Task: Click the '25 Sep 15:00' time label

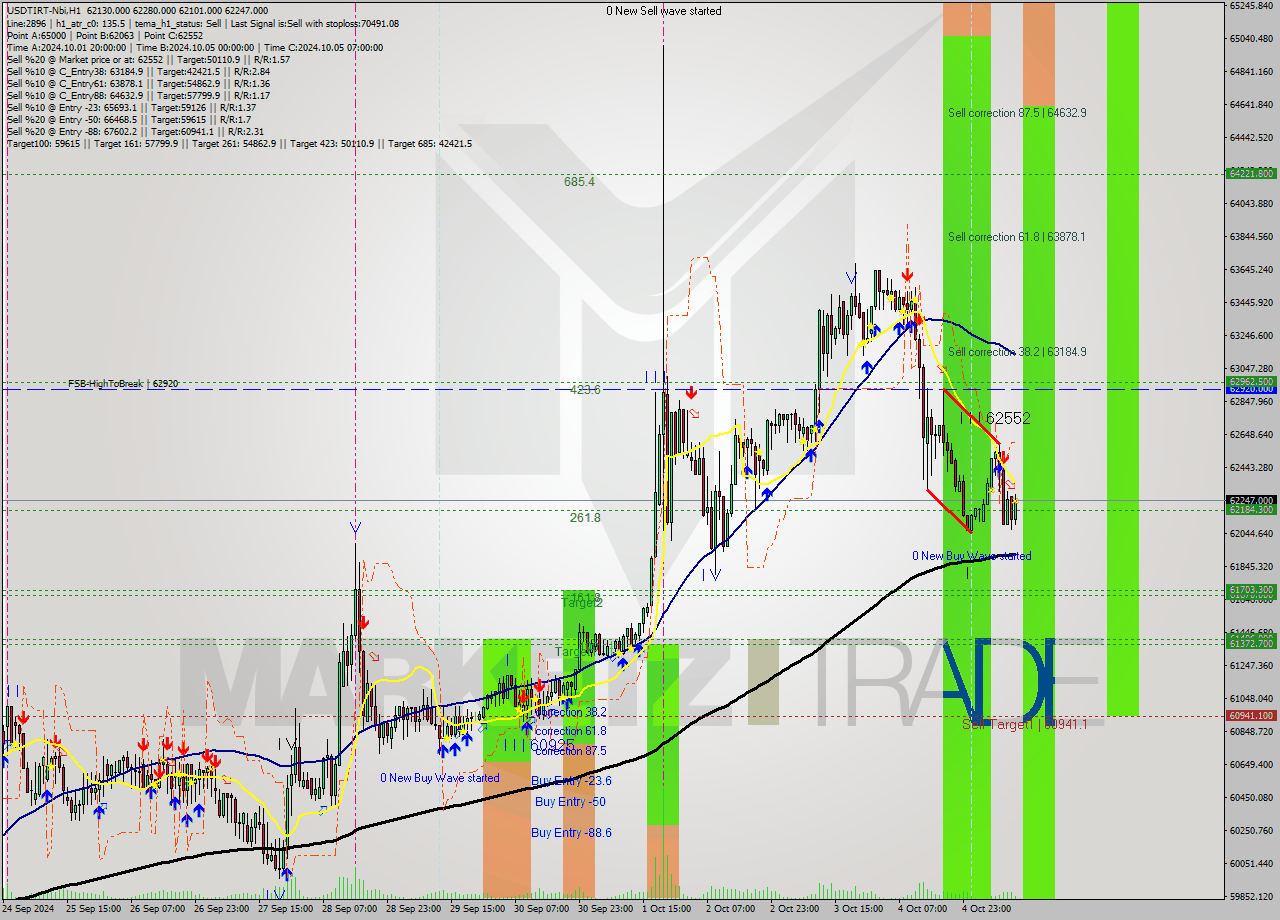Action: pos(94,909)
